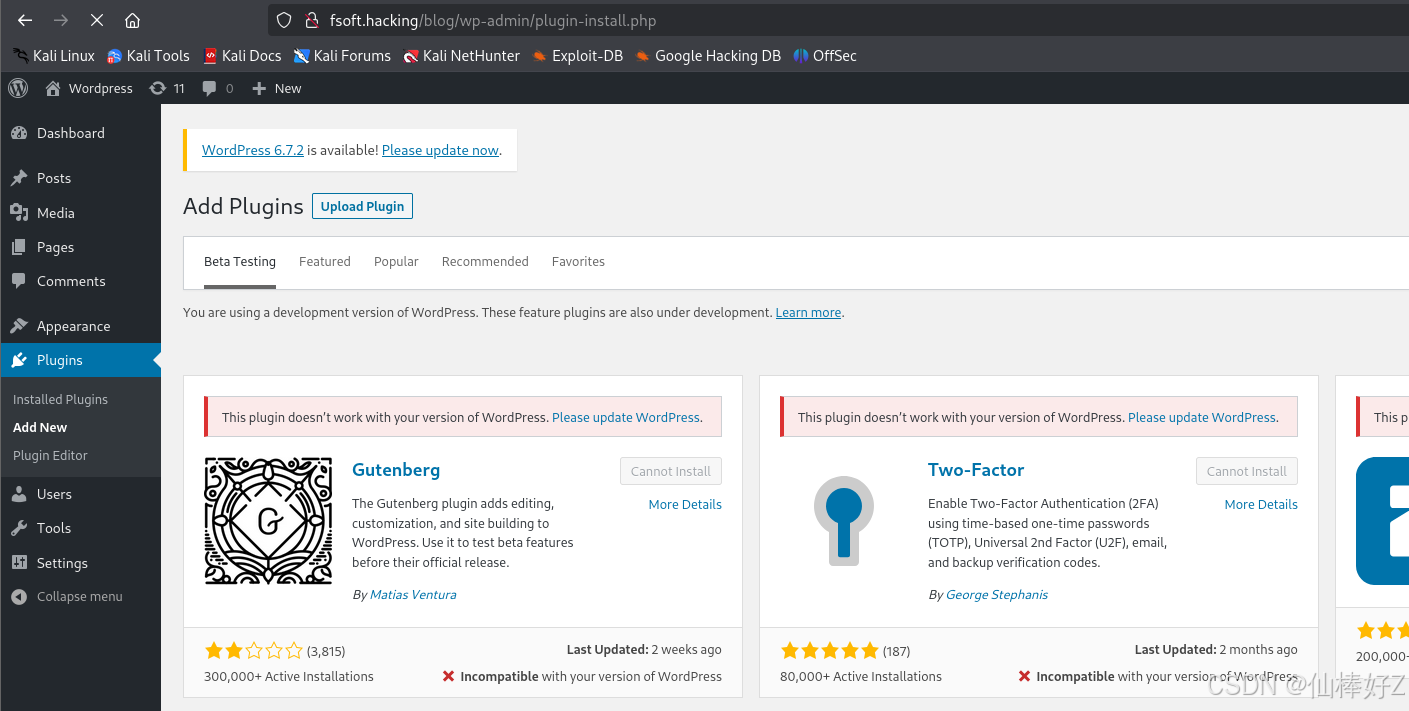Open the Two-Factor plugin title link
1409x711 pixels.
tap(976, 470)
